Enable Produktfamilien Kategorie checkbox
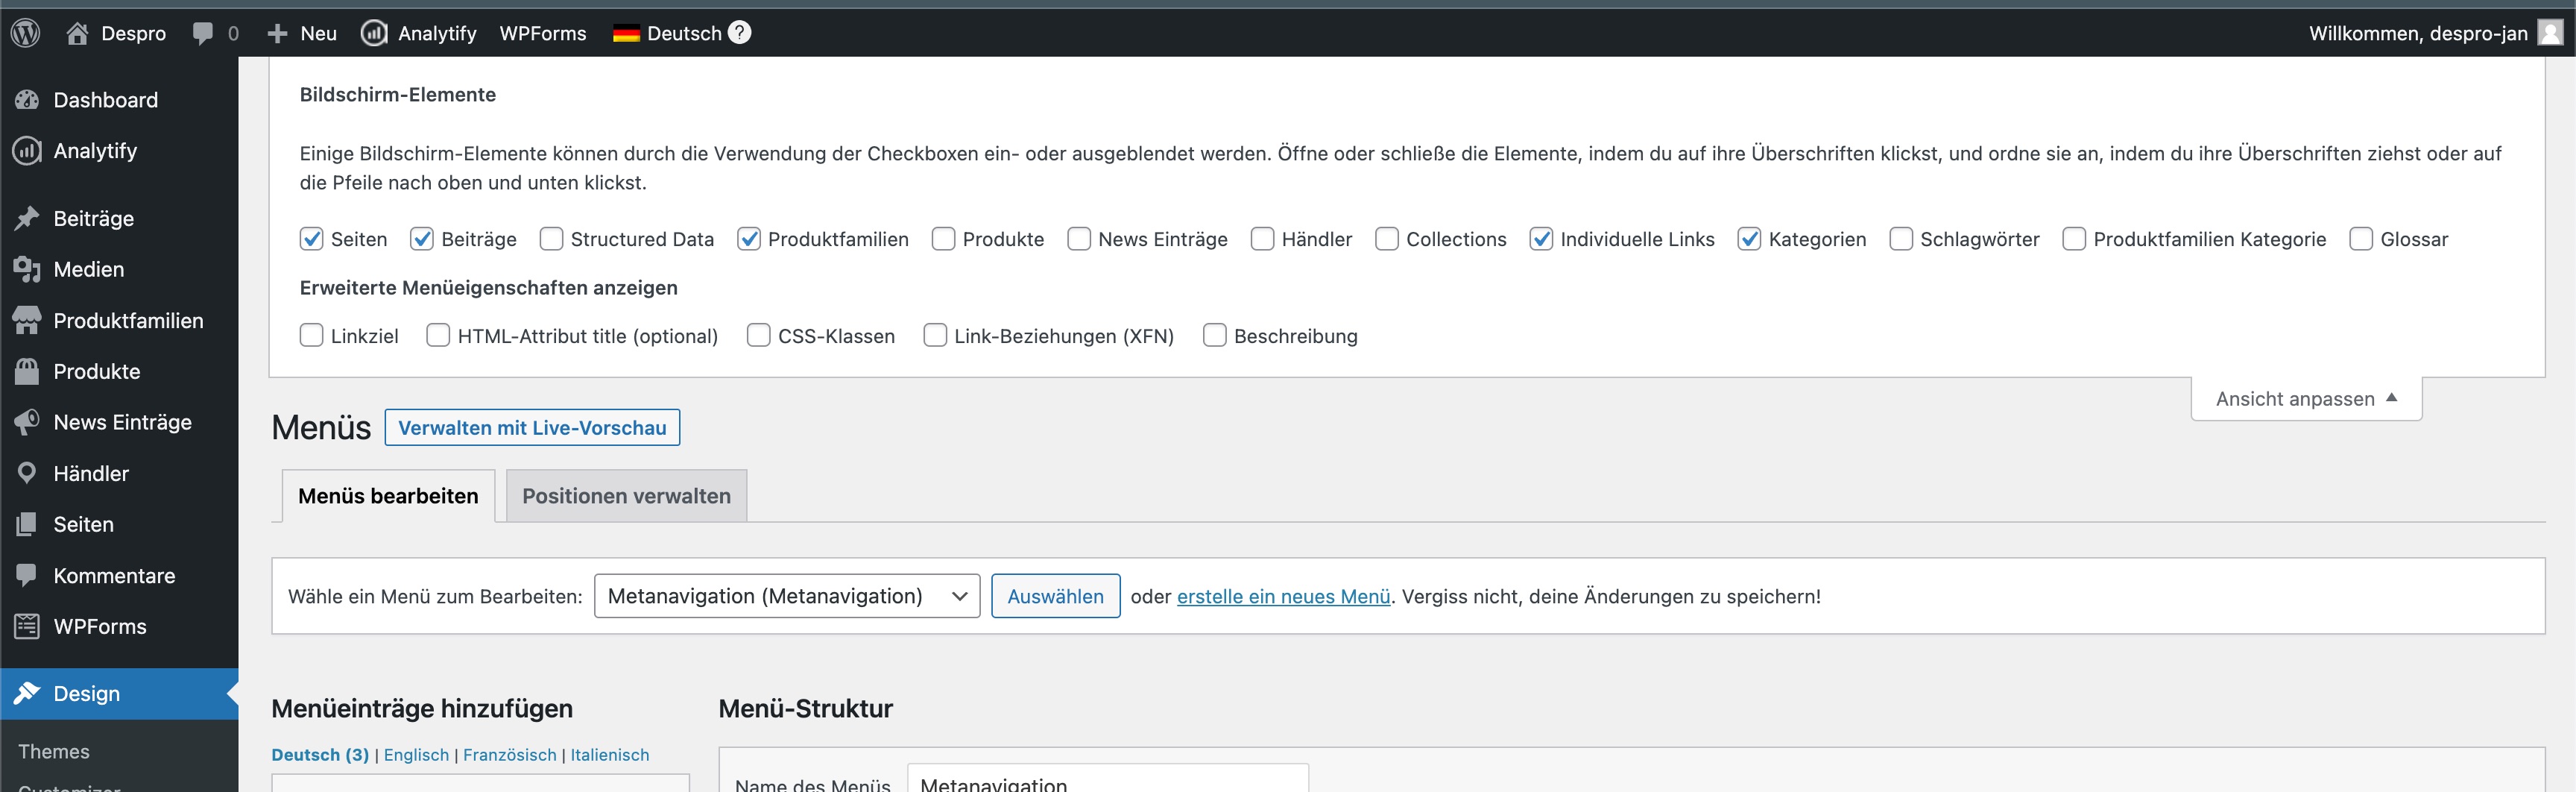Viewport: 2576px width, 792px height. [2074, 239]
